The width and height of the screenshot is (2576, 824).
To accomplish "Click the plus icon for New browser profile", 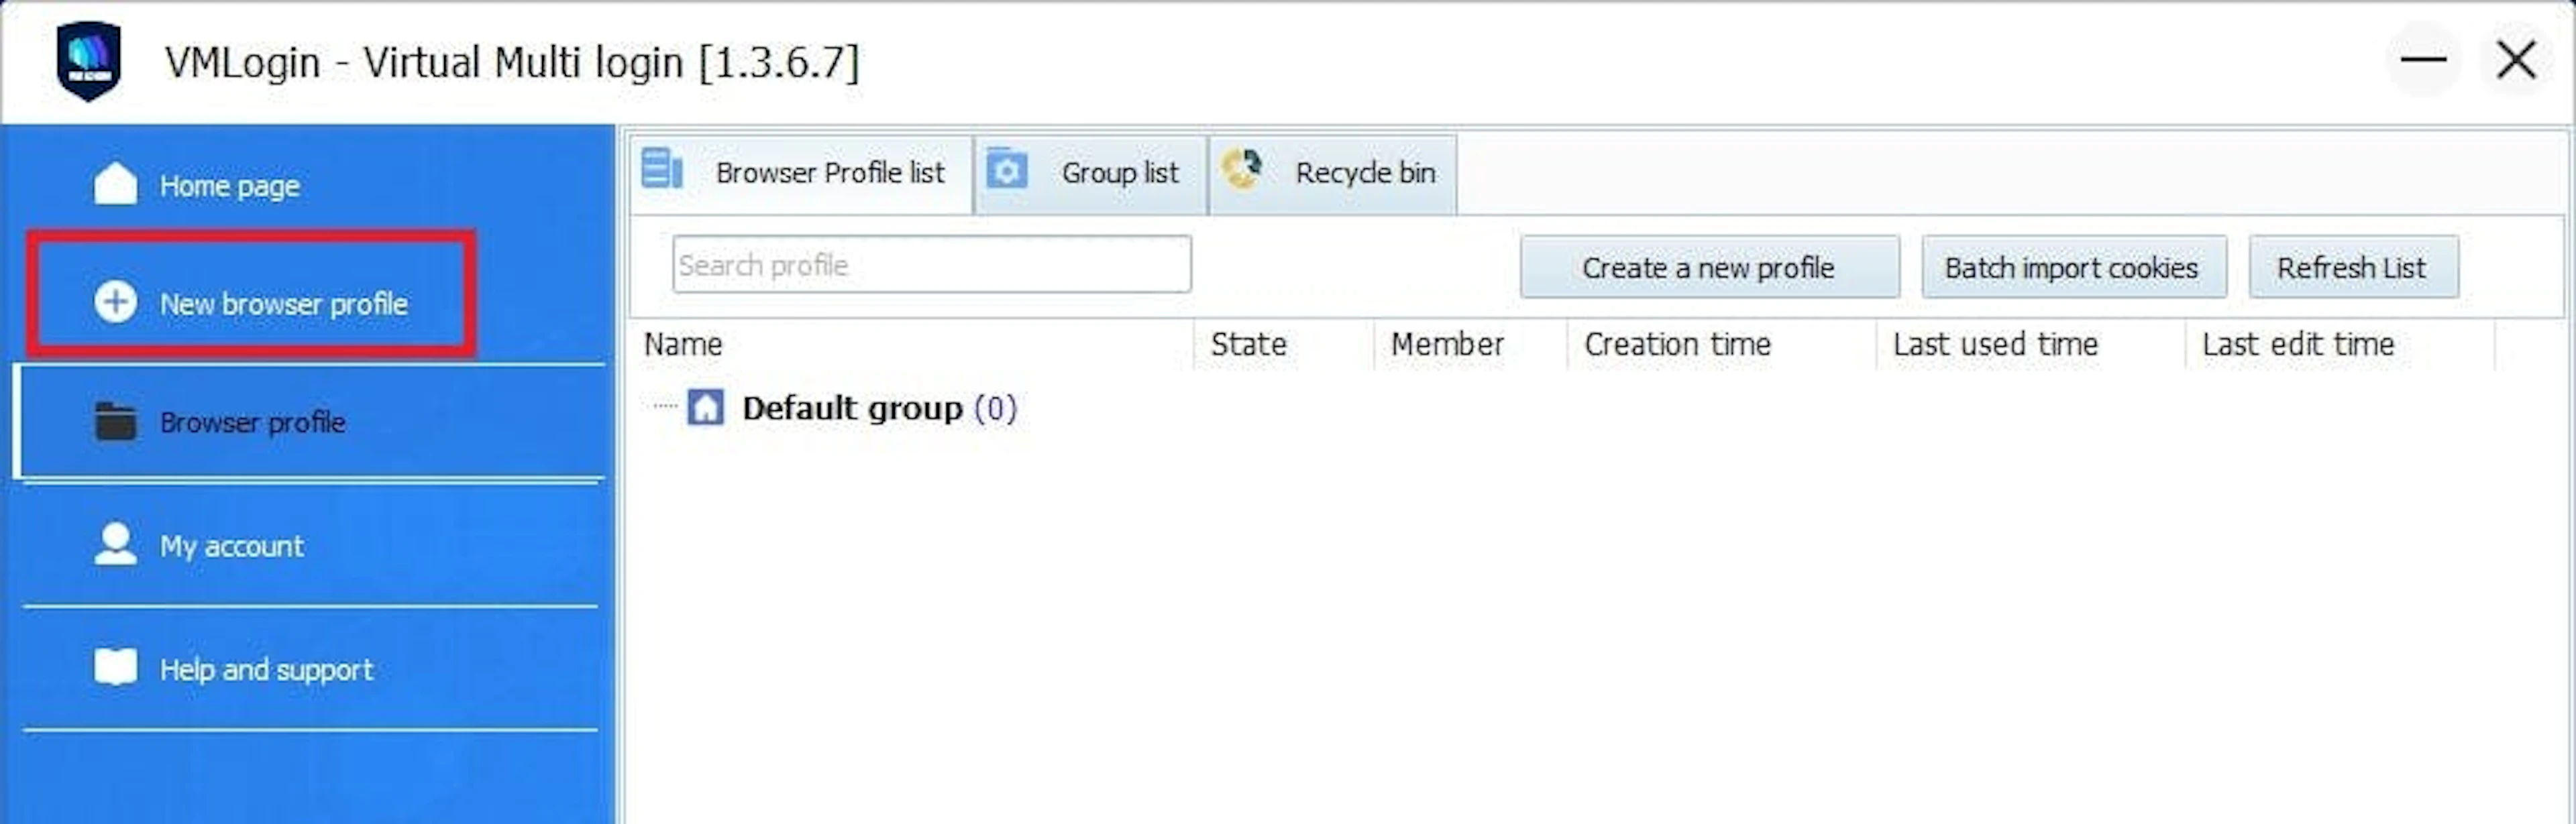I will (x=115, y=302).
